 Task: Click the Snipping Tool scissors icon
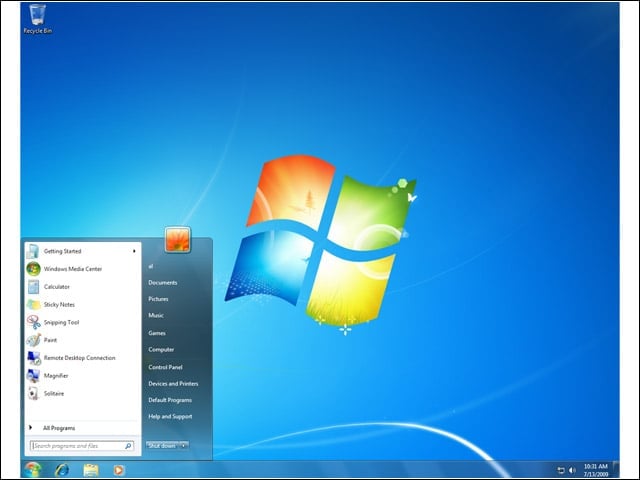(x=33, y=322)
